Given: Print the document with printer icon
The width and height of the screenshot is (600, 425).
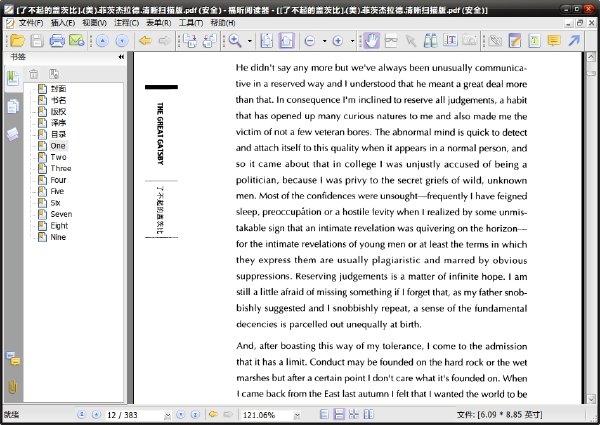Looking at the screenshot, I should coord(57,40).
